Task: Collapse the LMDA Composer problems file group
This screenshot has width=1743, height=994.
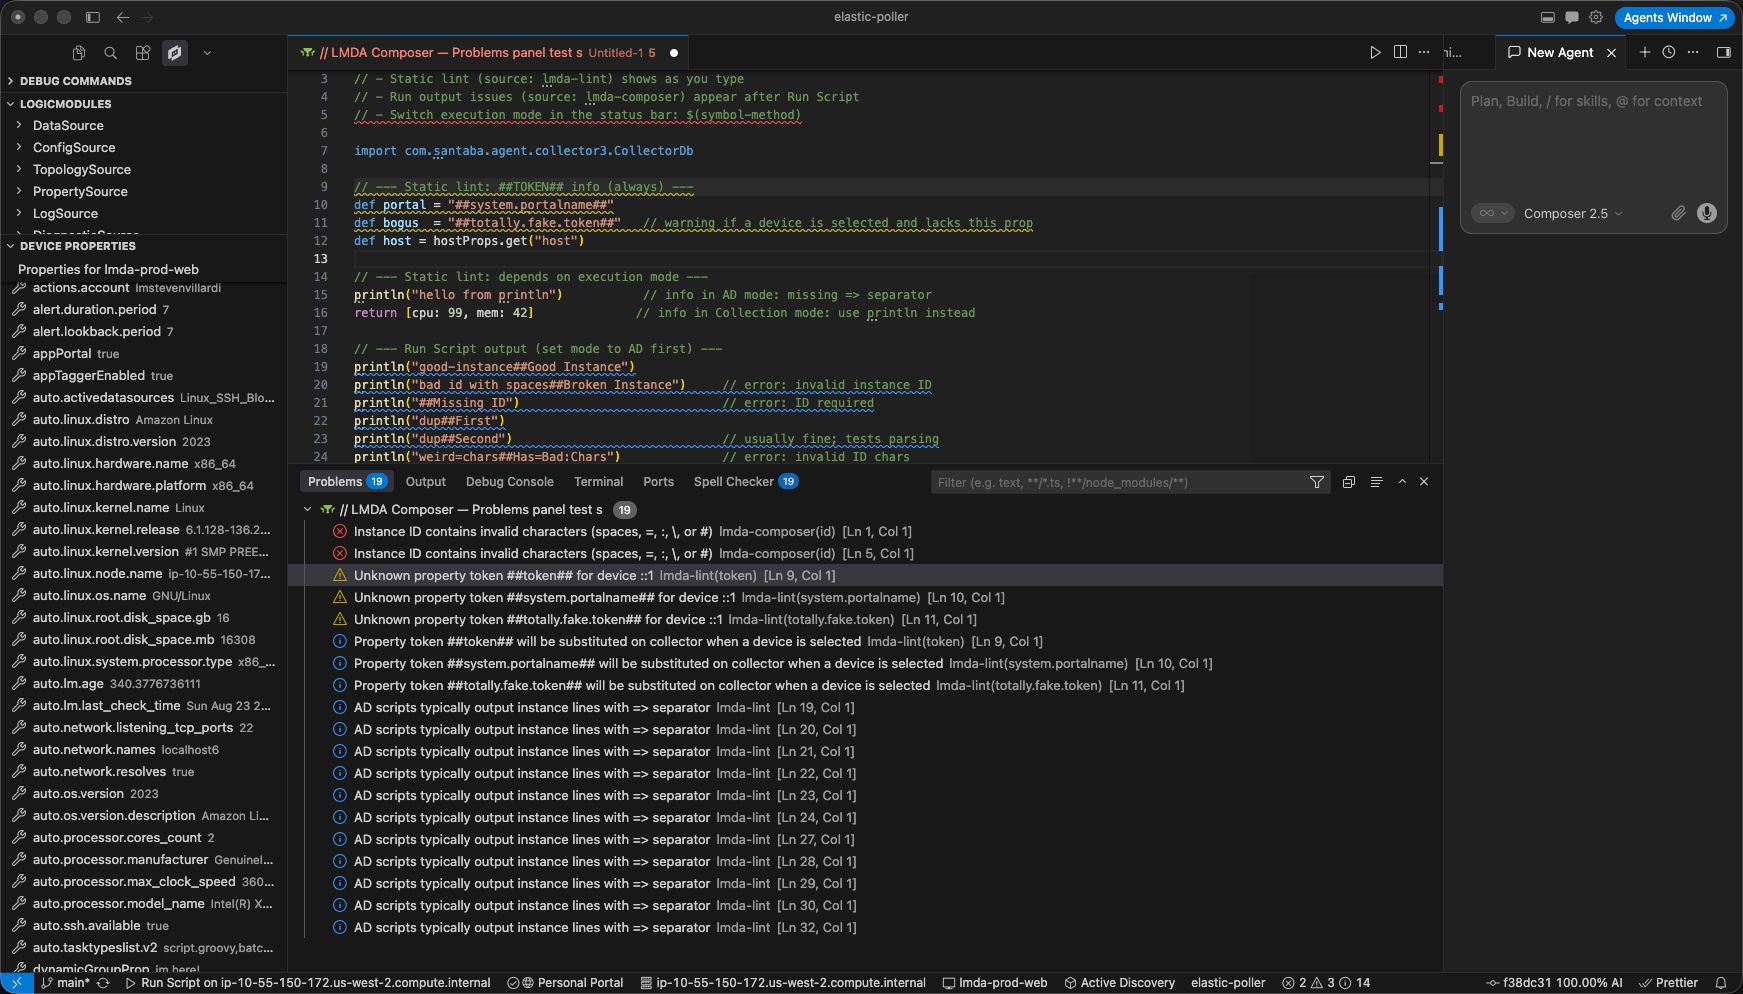Action: tap(308, 510)
